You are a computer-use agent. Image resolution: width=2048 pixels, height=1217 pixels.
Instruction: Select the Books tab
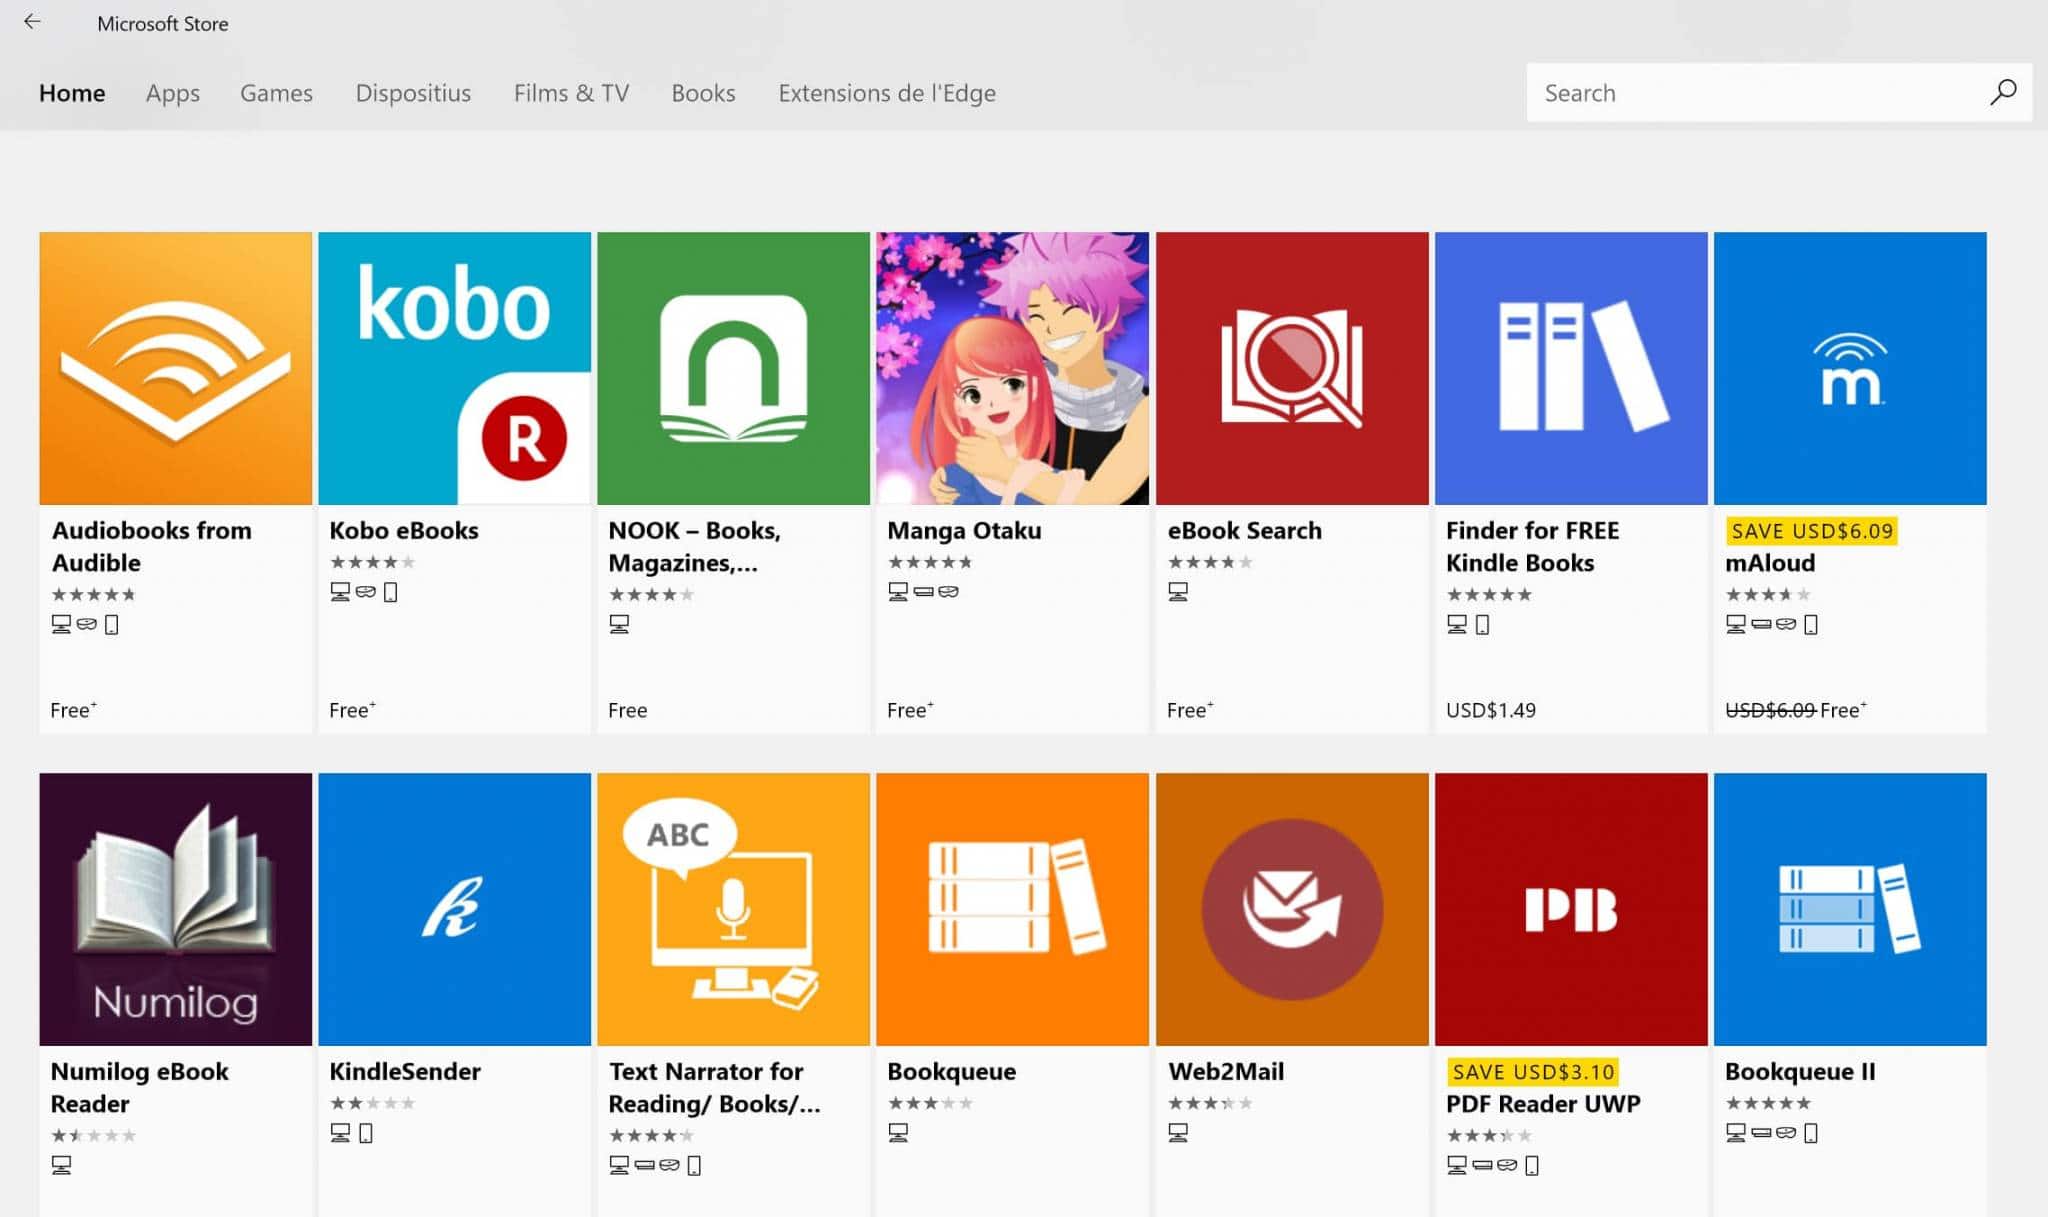coord(703,93)
